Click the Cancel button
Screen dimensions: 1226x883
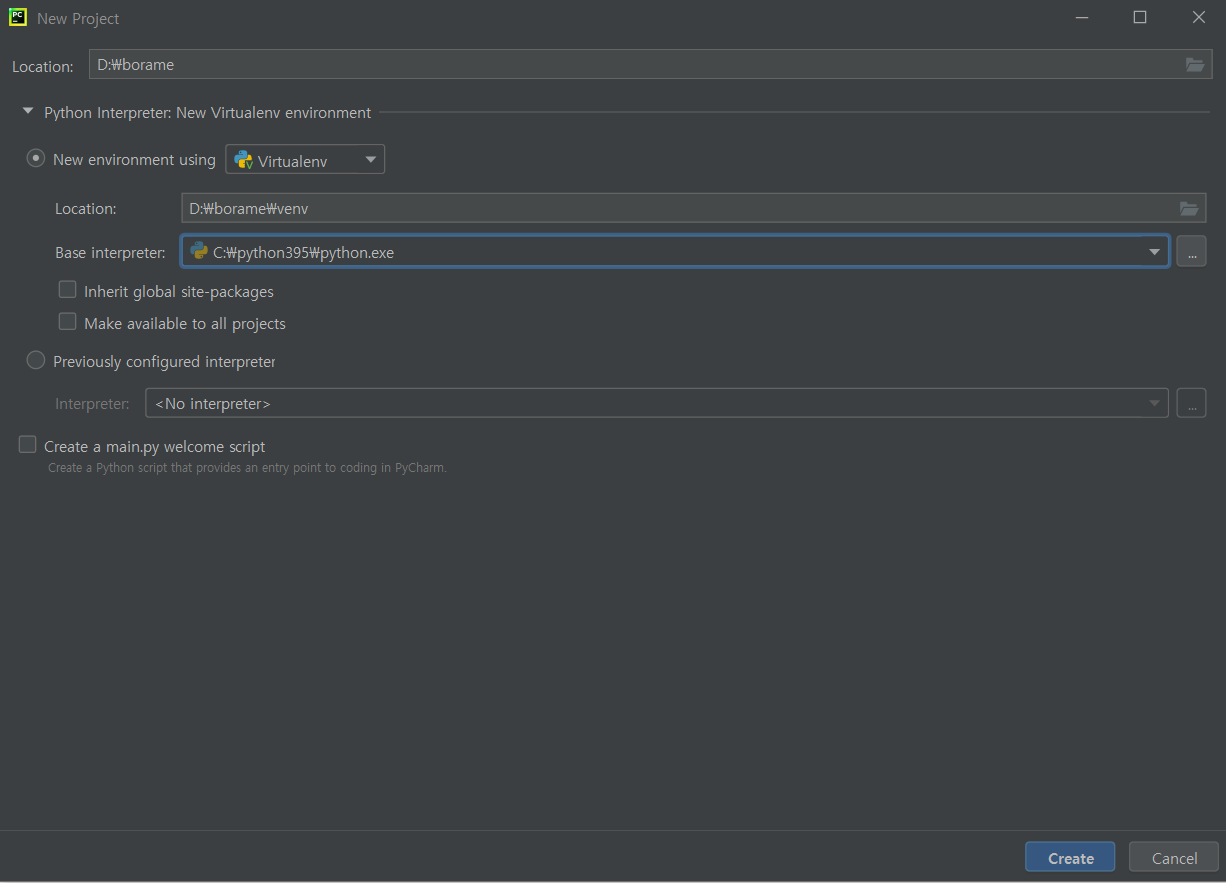(x=1174, y=858)
